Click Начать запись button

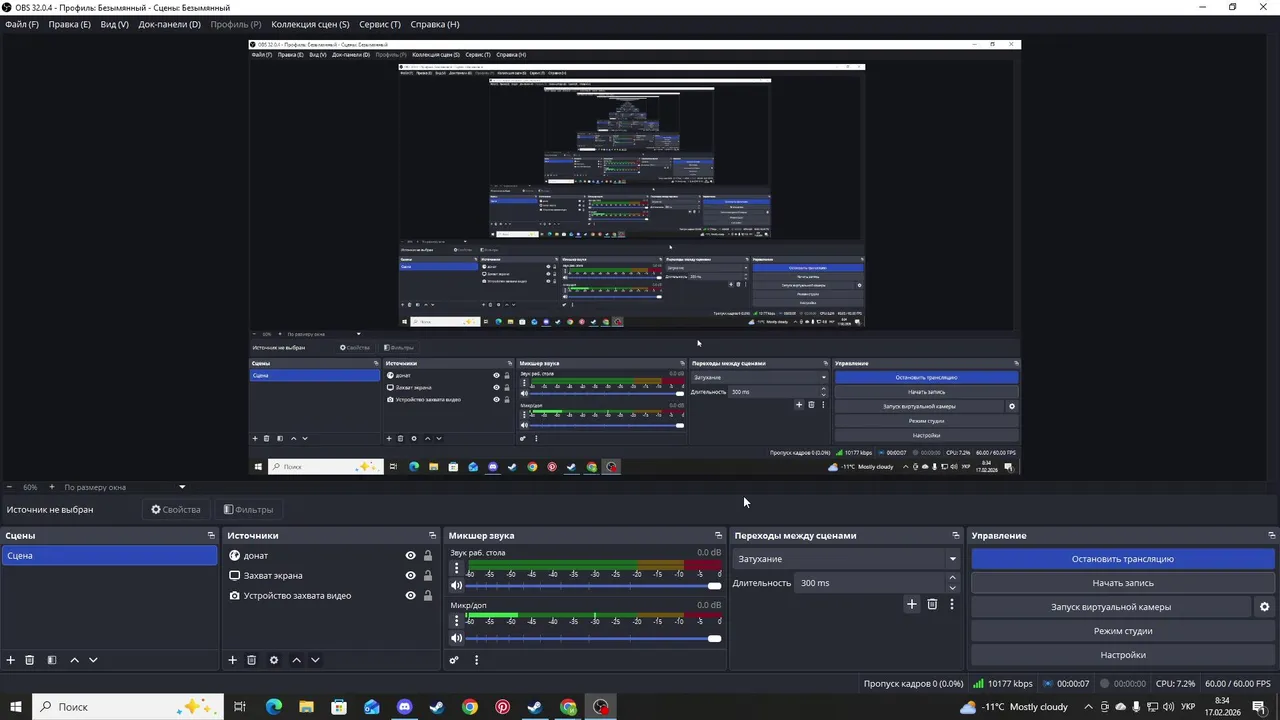pos(1123,583)
